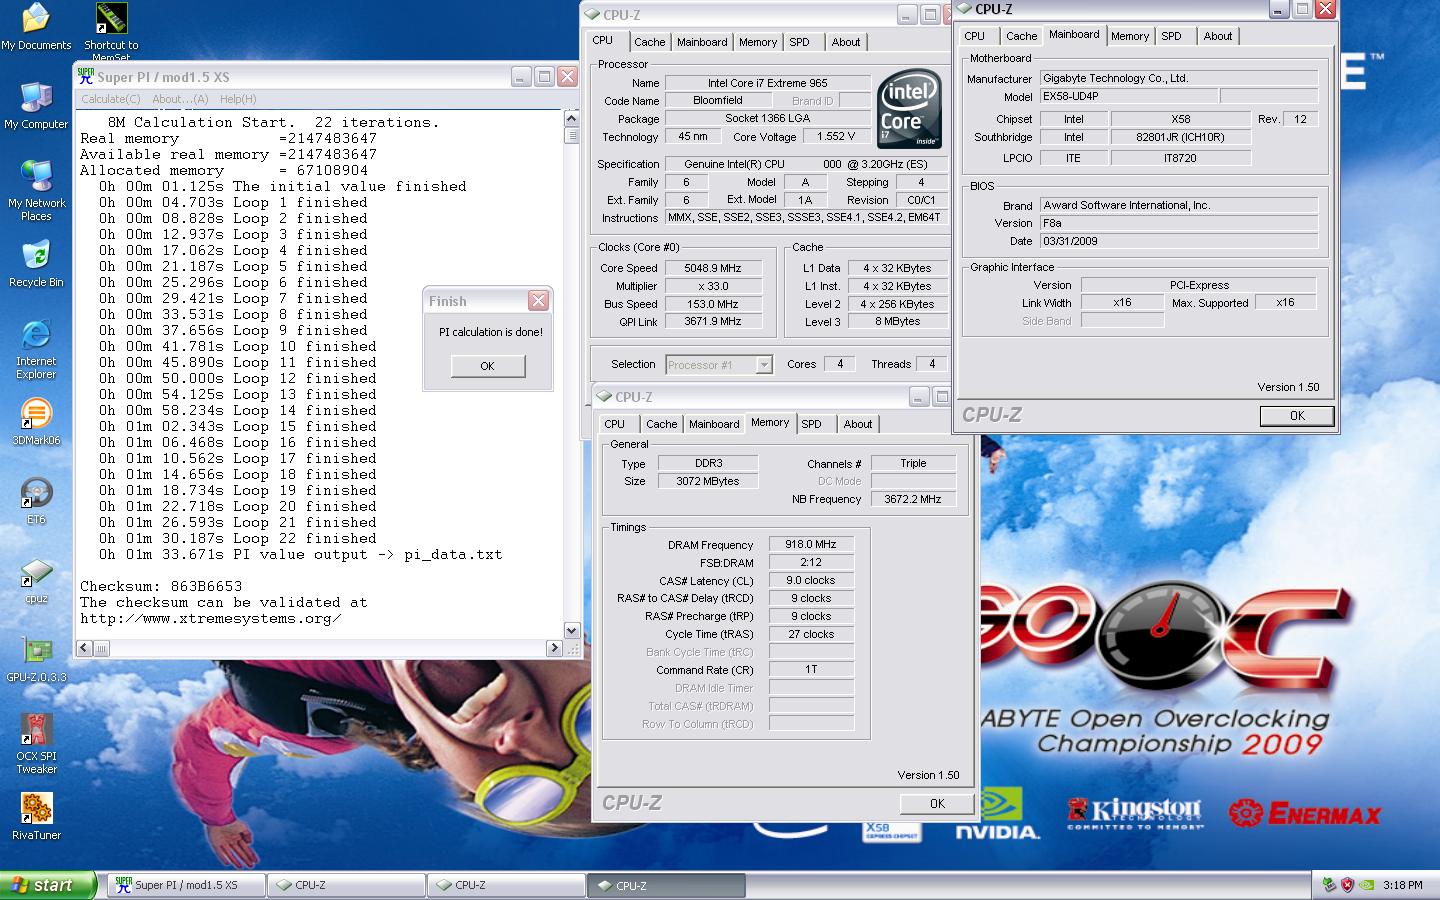Open the Help(H) menu in Super PI
The image size is (1440, 900).
pyautogui.click(x=238, y=99)
